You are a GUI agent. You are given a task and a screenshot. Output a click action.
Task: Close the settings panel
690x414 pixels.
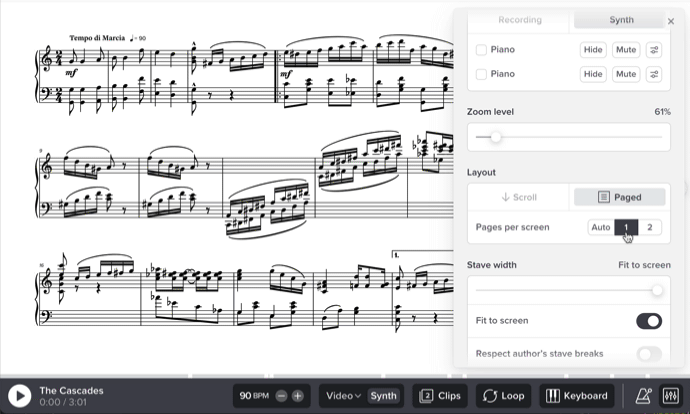(x=671, y=21)
